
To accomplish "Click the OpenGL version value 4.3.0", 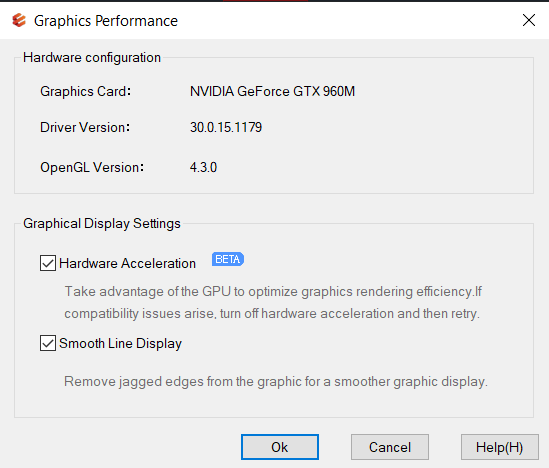I will pyautogui.click(x=203, y=167).
